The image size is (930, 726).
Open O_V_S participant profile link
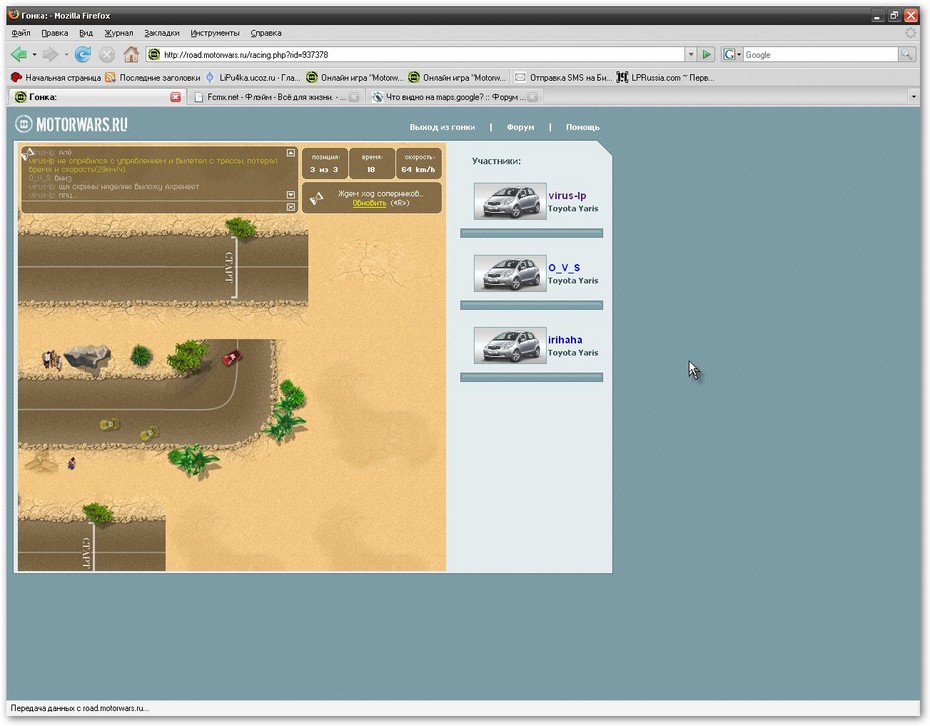coord(564,268)
